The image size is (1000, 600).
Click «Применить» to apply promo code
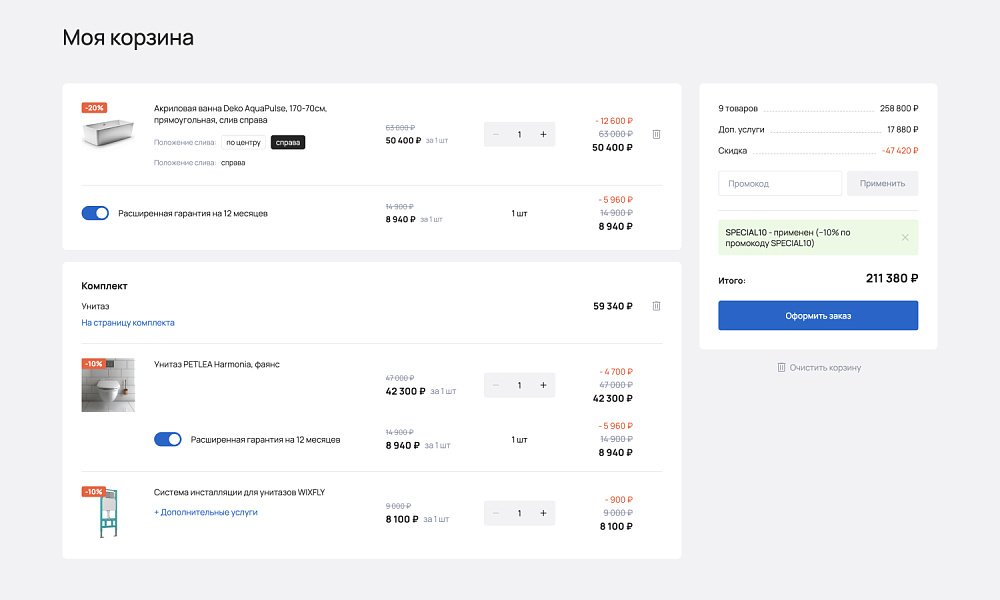[882, 183]
